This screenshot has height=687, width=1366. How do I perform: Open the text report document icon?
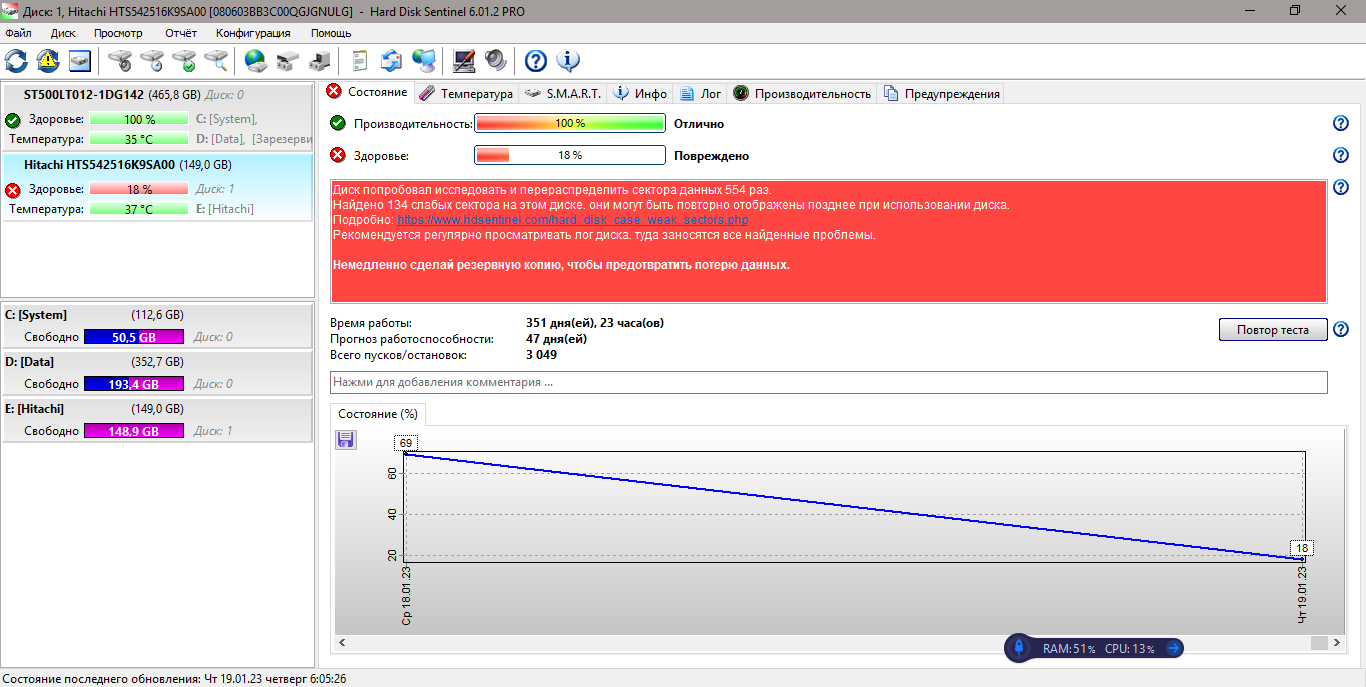coord(360,61)
